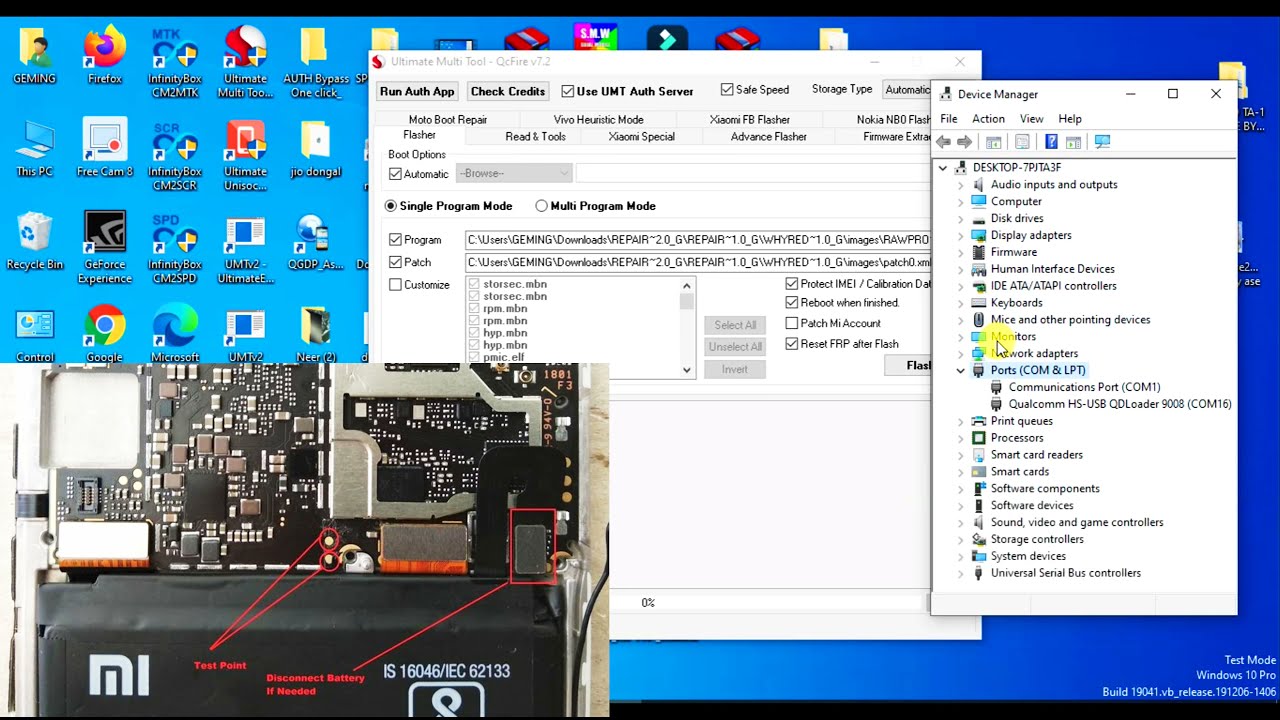Select Qualcomm HS-USB QDLoader 9008 (COM16)
Image resolution: width=1280 pixels, height=720 pixels.
(x=1120, y=404)
